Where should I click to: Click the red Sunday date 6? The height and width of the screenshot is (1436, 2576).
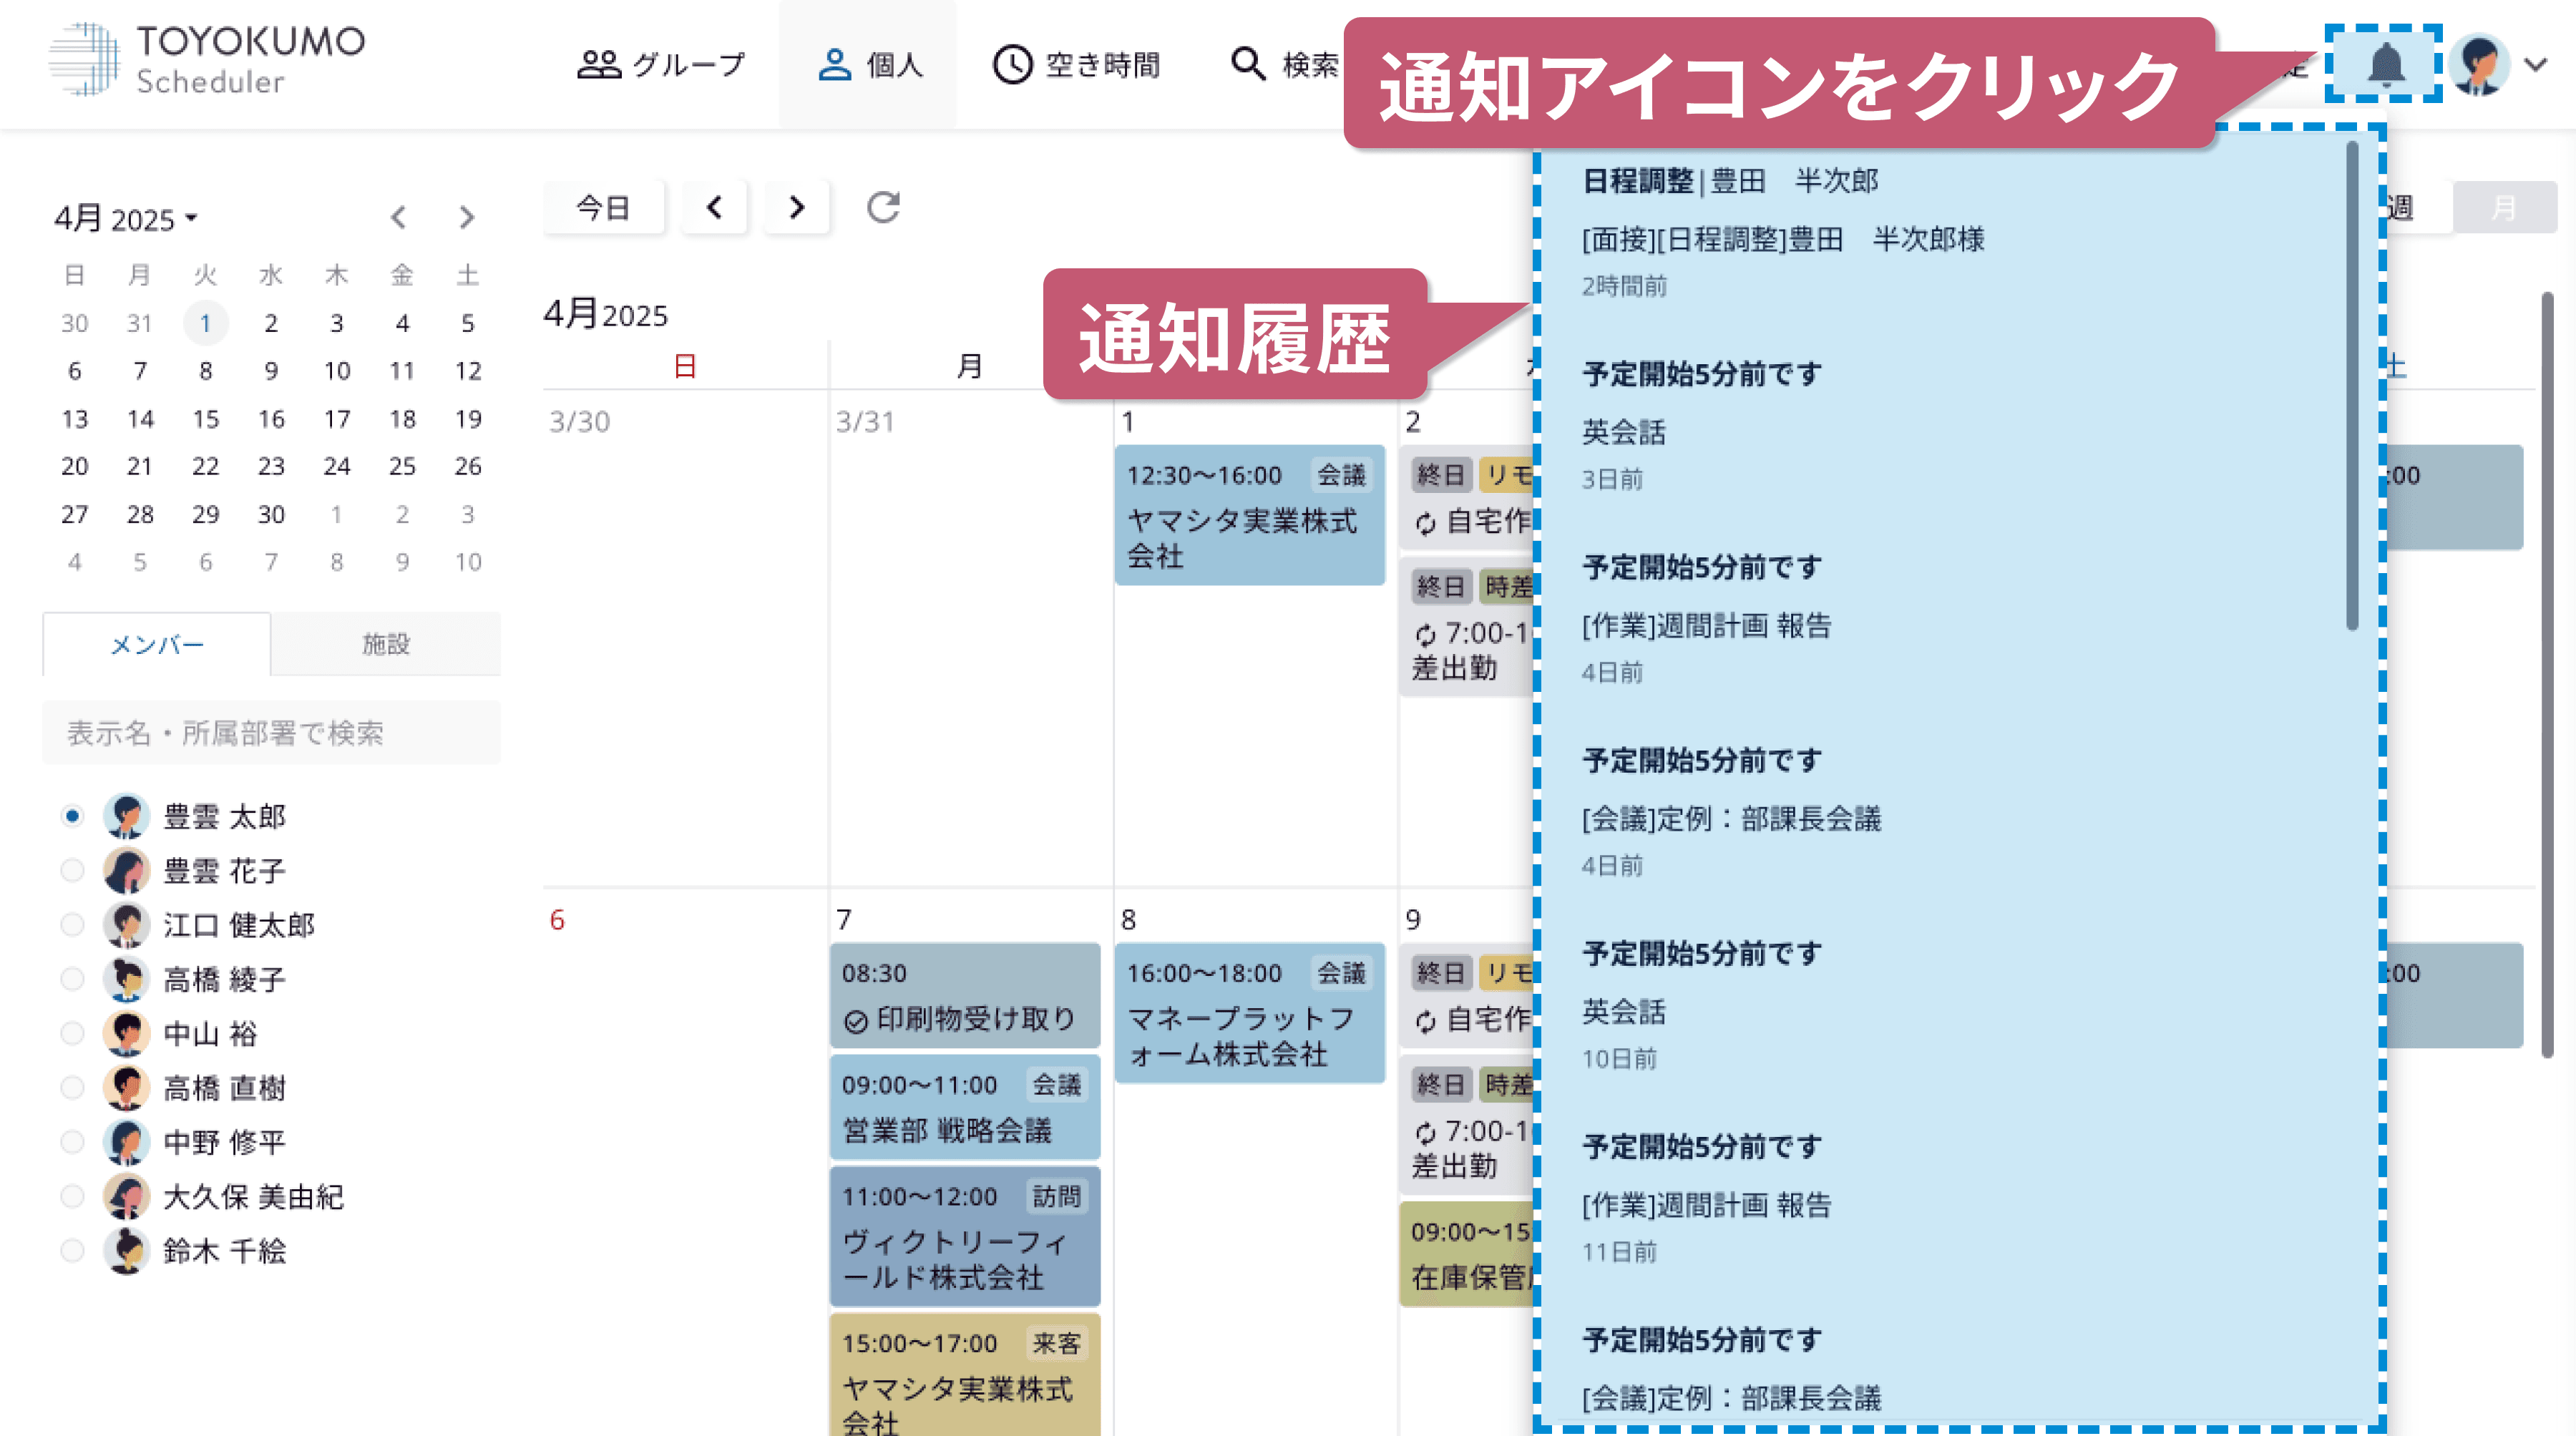pos(557,919)
